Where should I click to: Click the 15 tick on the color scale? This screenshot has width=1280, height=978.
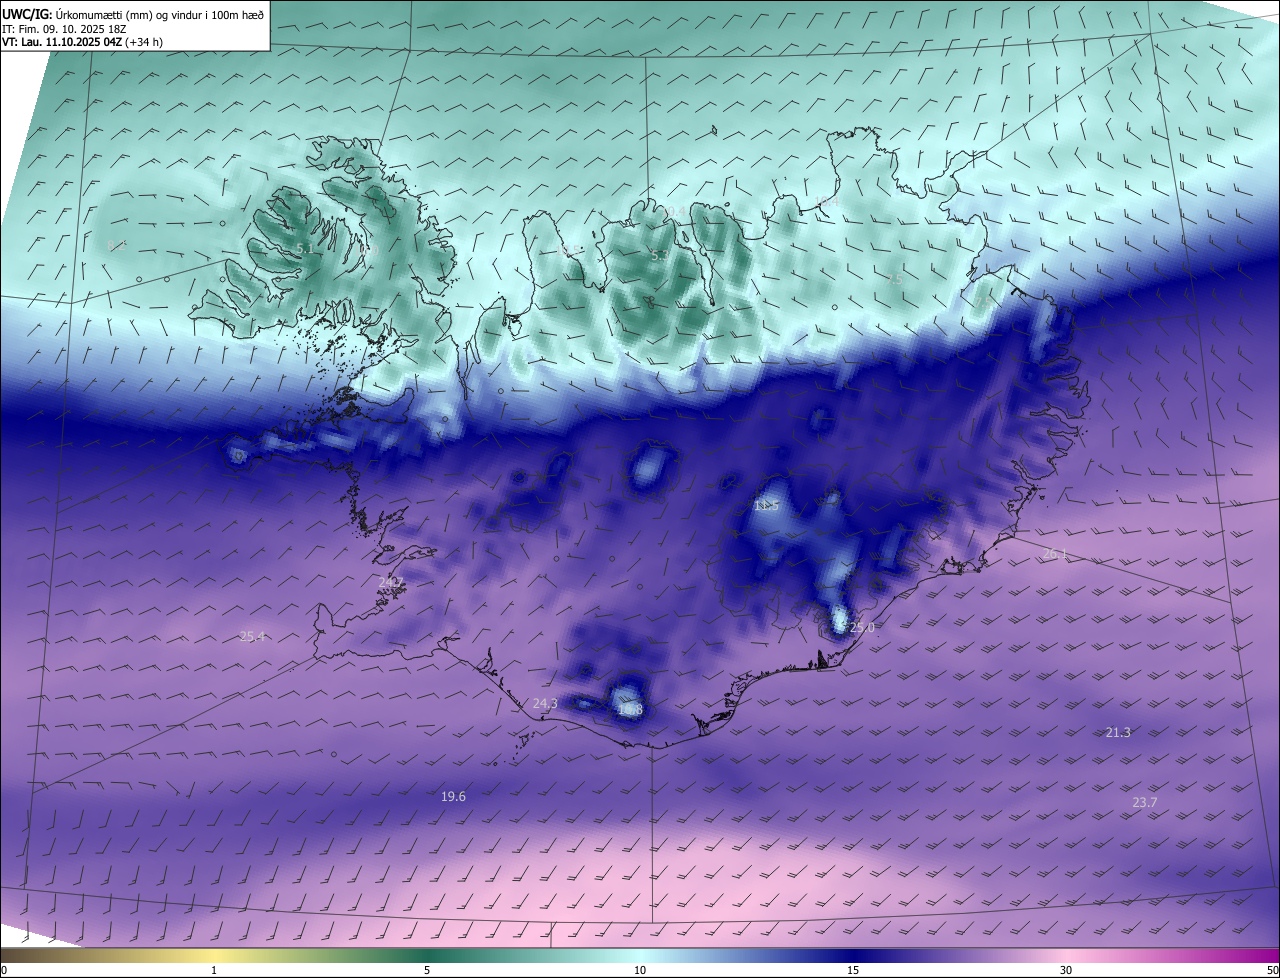tap(853, 971)
